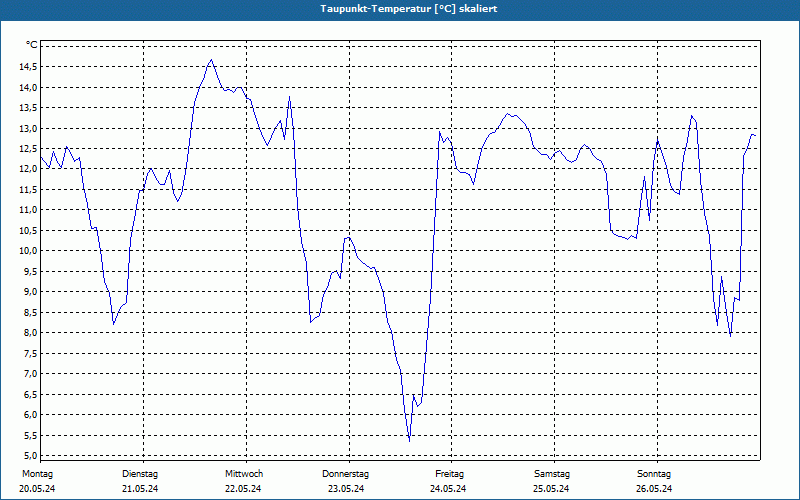Viewport: 800px width, 500px height.
Task: Select the Samstag day label
Action: (x=552, y=474)
